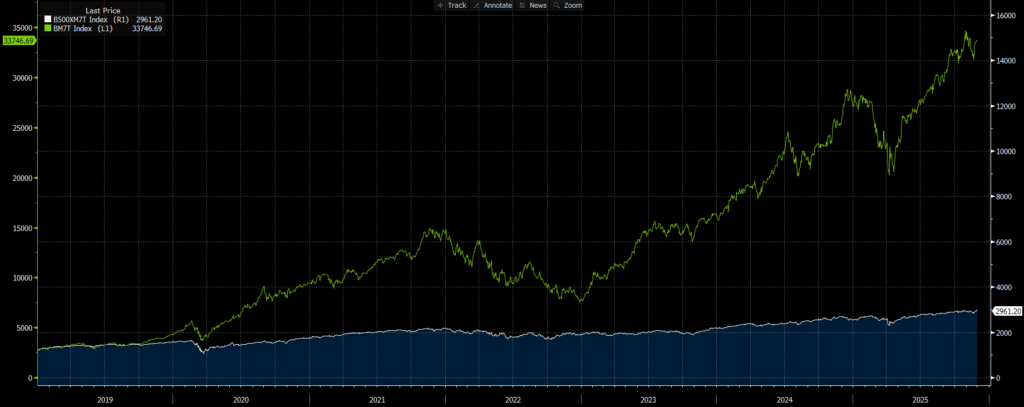The image size is (1024, 407).
Task: Show News on the chart
Action: [533, 5]
